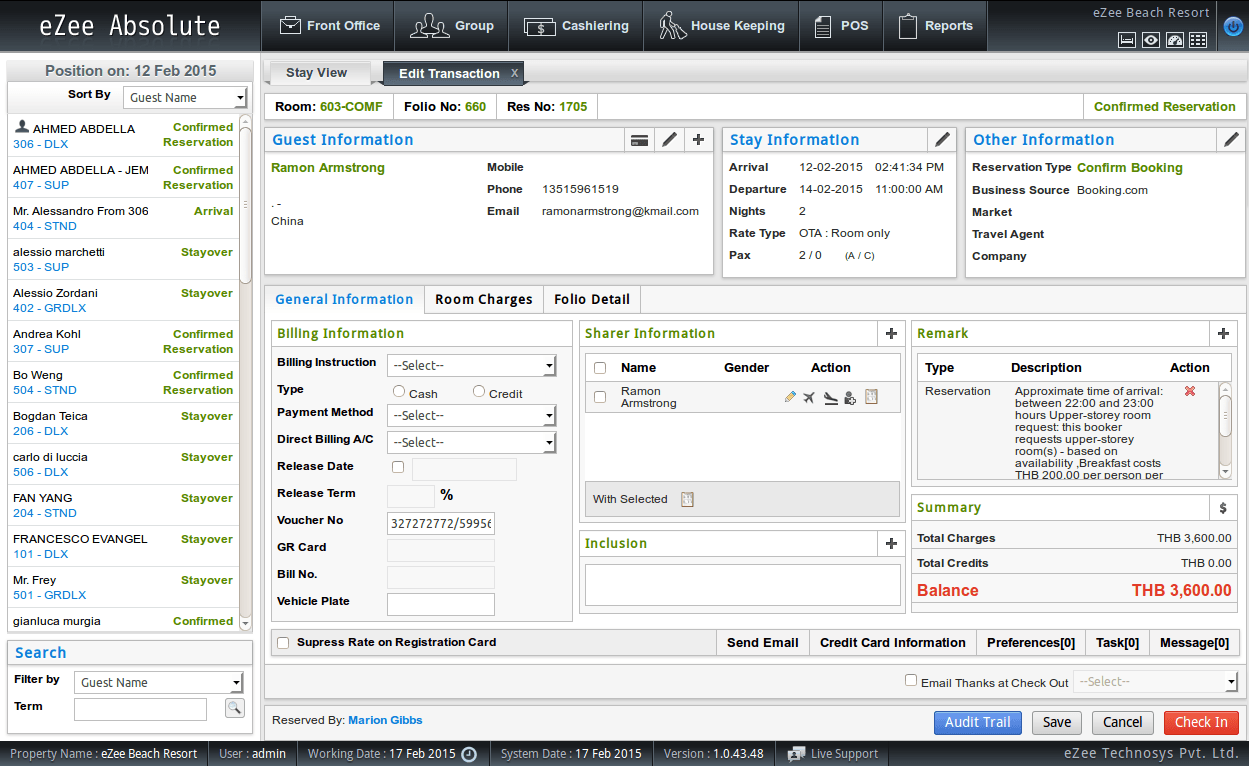
Task: Open the Filter by Guest Name dropdown
Action: (159, 683)
